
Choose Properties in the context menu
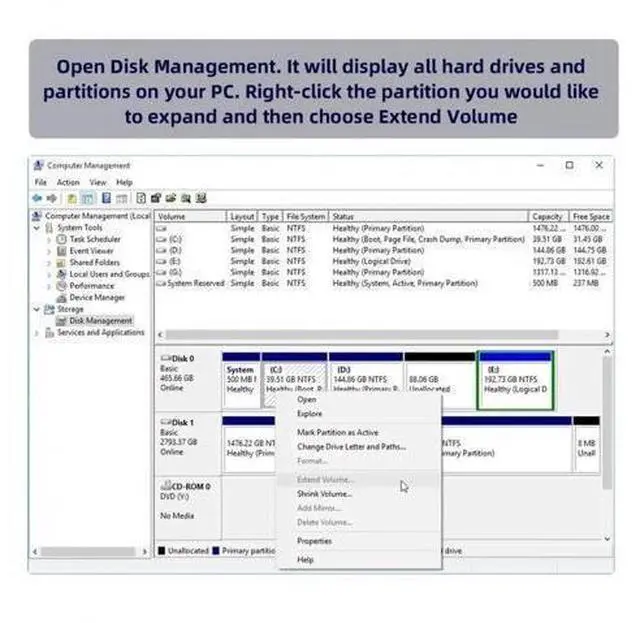(359, 541)
